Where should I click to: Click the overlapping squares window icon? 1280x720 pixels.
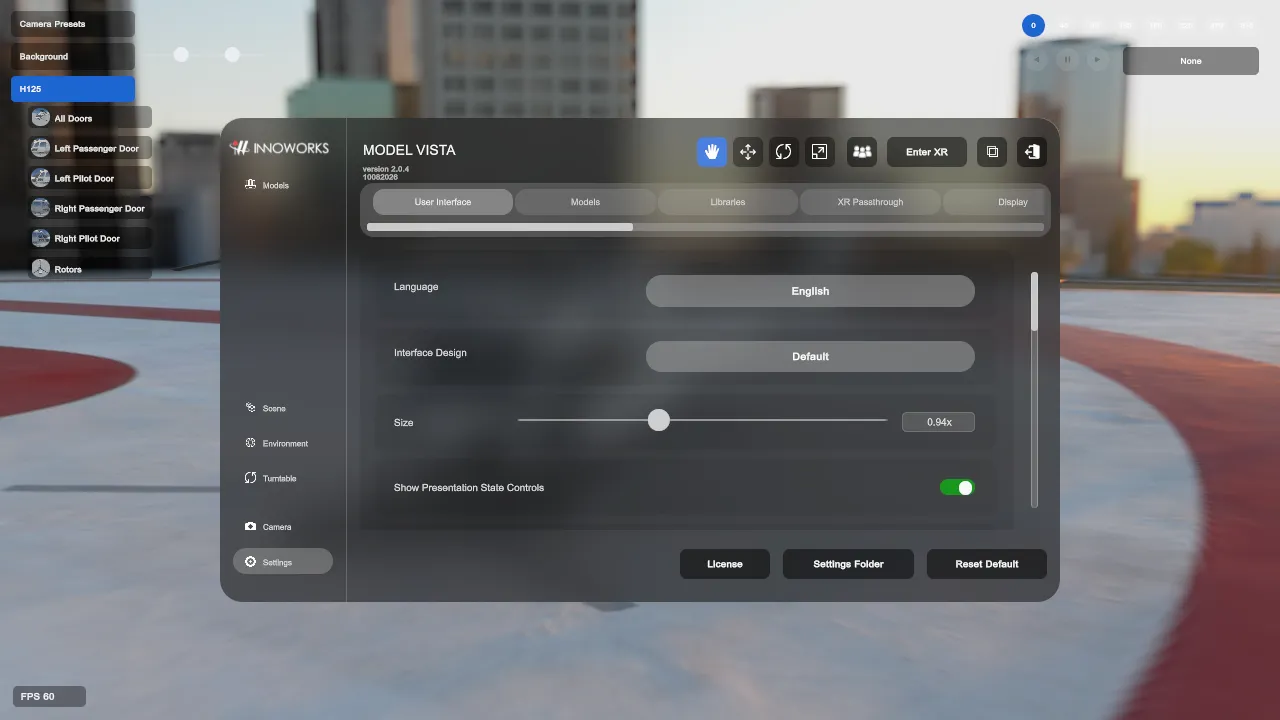pyautogui.click(x=992, y=152)
